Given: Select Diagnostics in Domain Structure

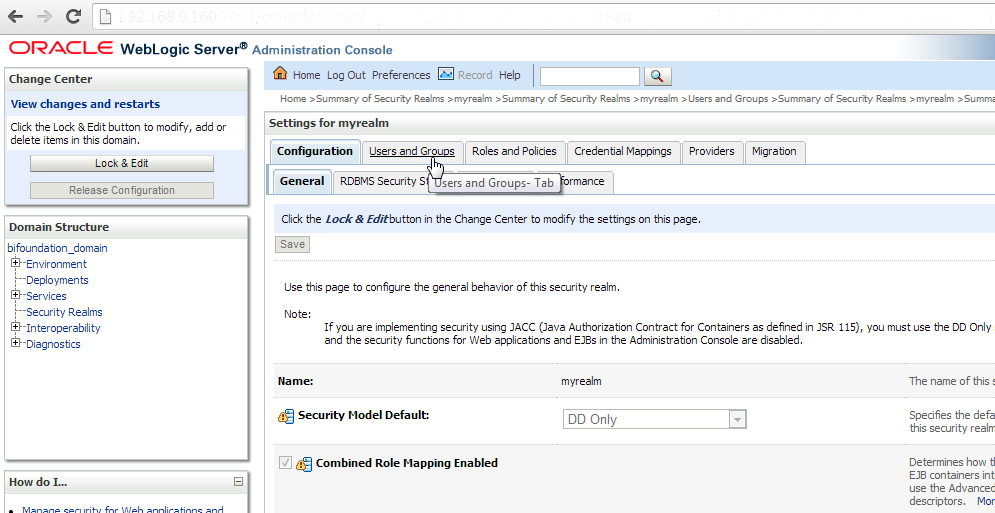Looking at the screenshot, I should pyautogui.click(x=53, y=344).
